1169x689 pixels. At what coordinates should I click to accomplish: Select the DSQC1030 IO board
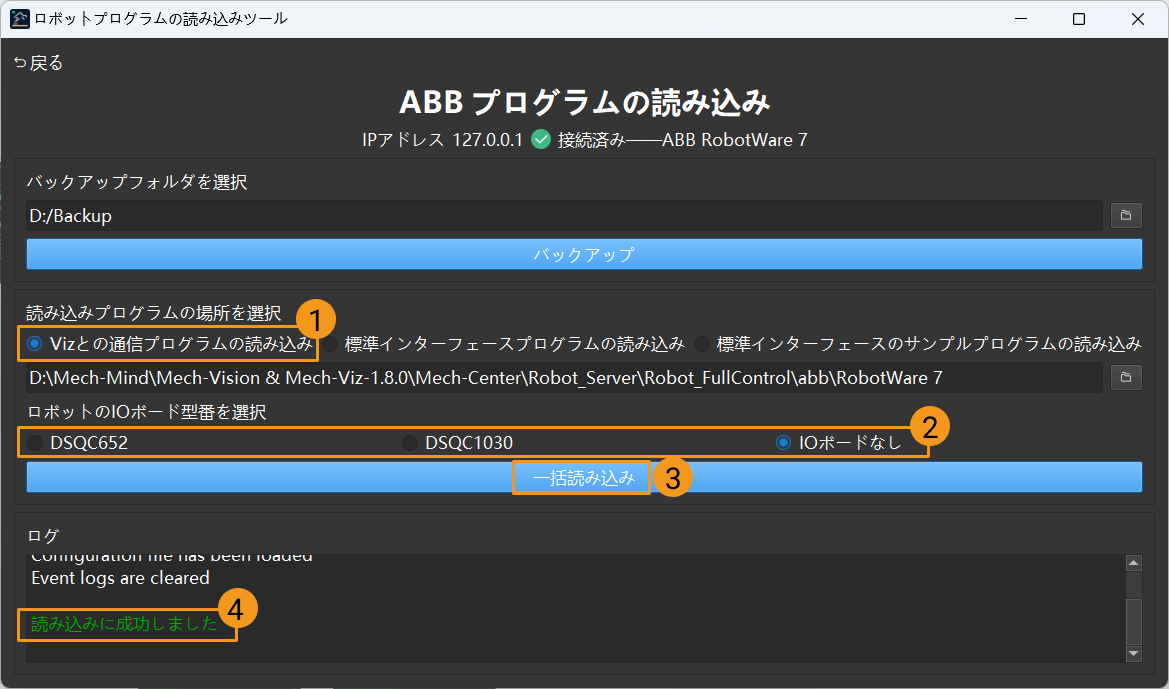410,443
